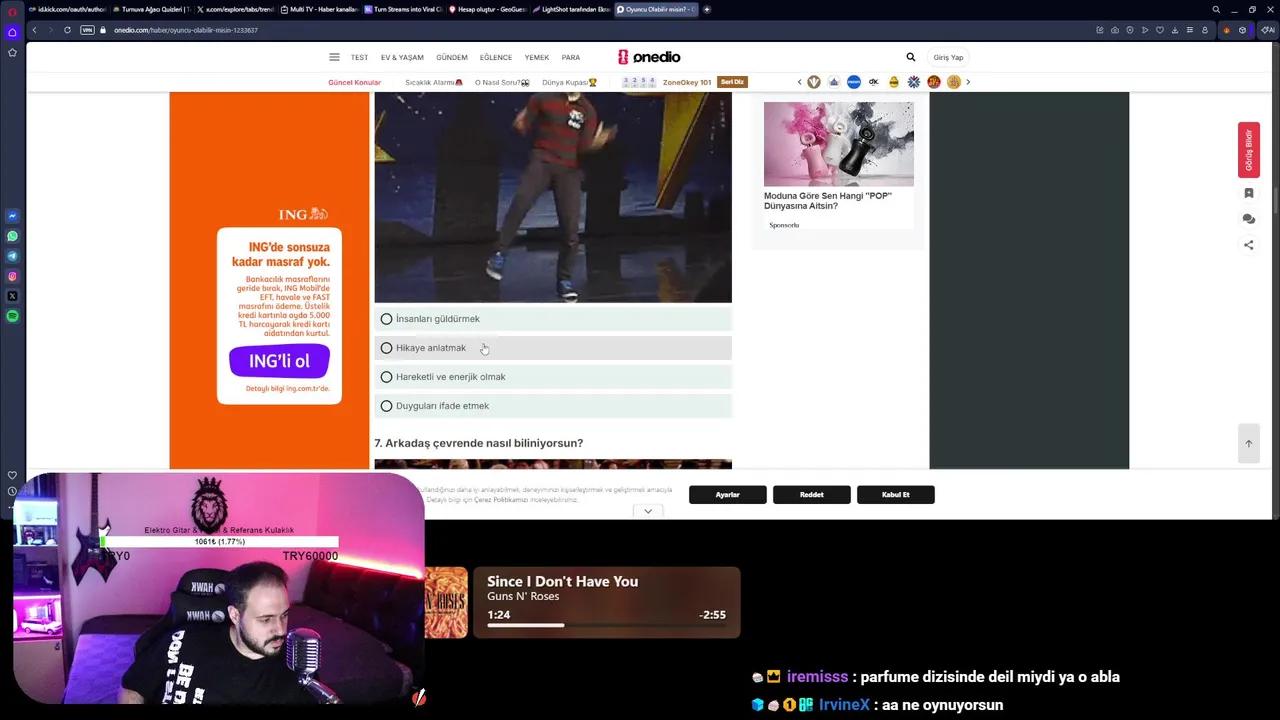Viewport: 1280px width, 720px height.
Task: Reload the current page
Action: 67,30
